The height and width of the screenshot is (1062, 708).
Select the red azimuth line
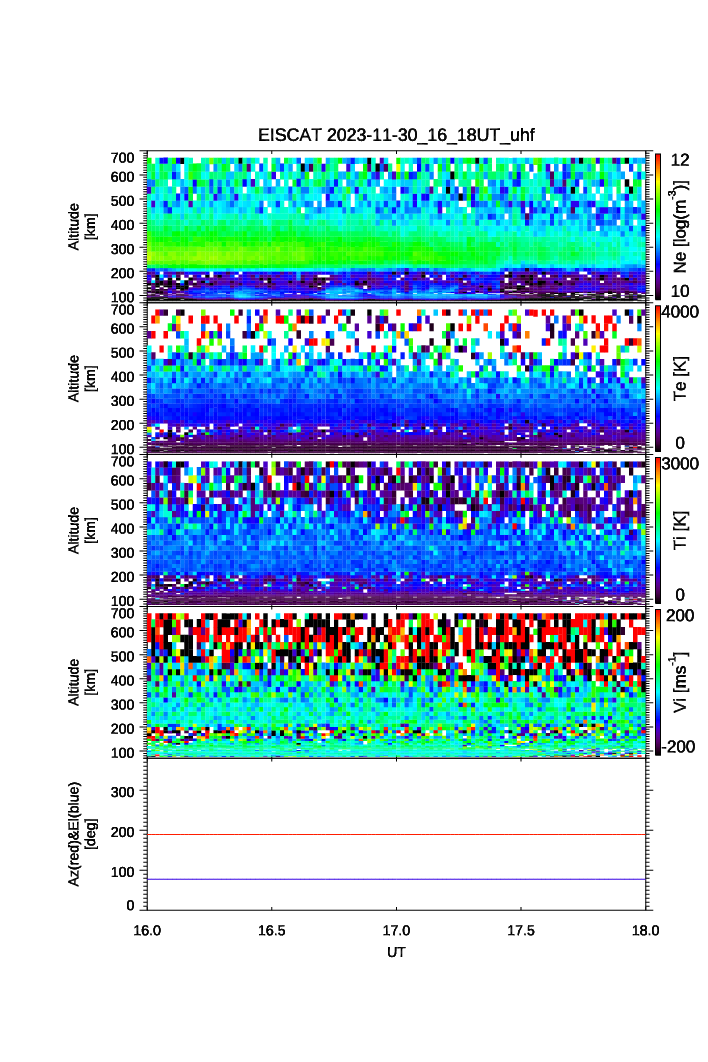tap(397, 834)
